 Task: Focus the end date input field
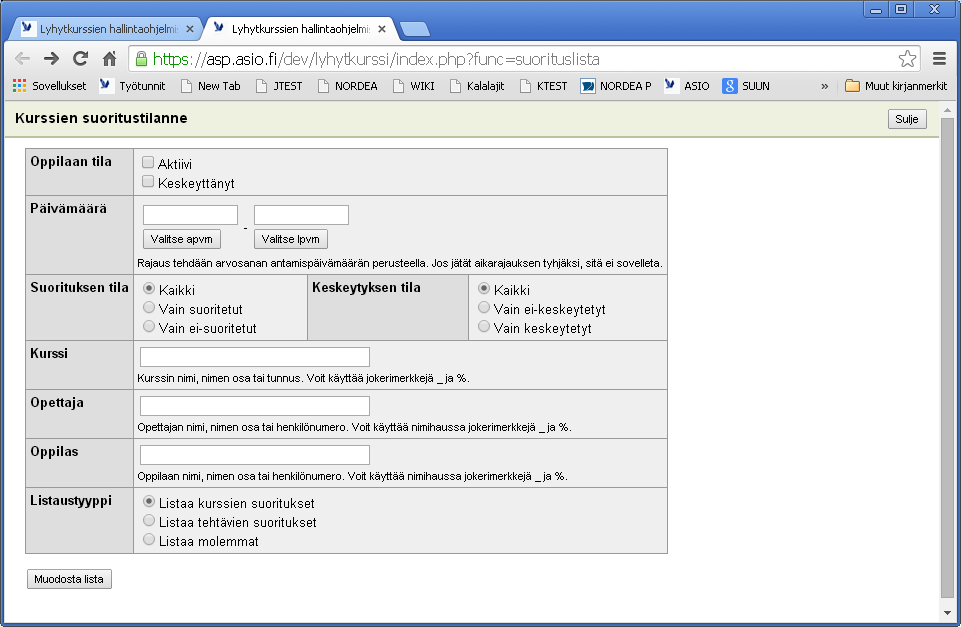point(301,215)
